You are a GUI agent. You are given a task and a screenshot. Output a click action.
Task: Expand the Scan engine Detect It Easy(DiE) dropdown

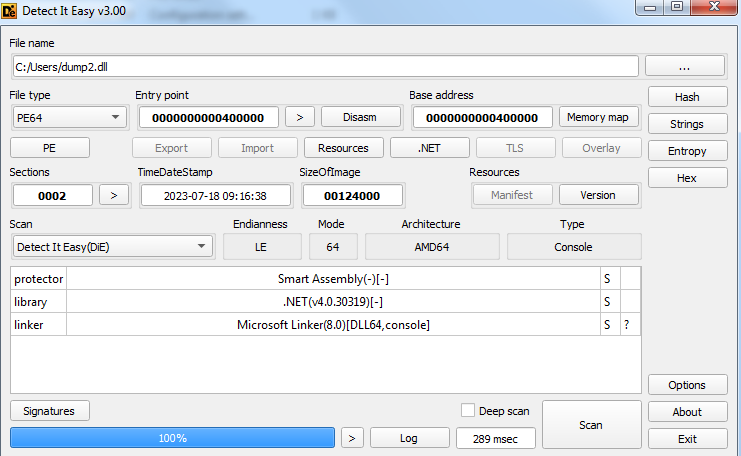[112, 247]
